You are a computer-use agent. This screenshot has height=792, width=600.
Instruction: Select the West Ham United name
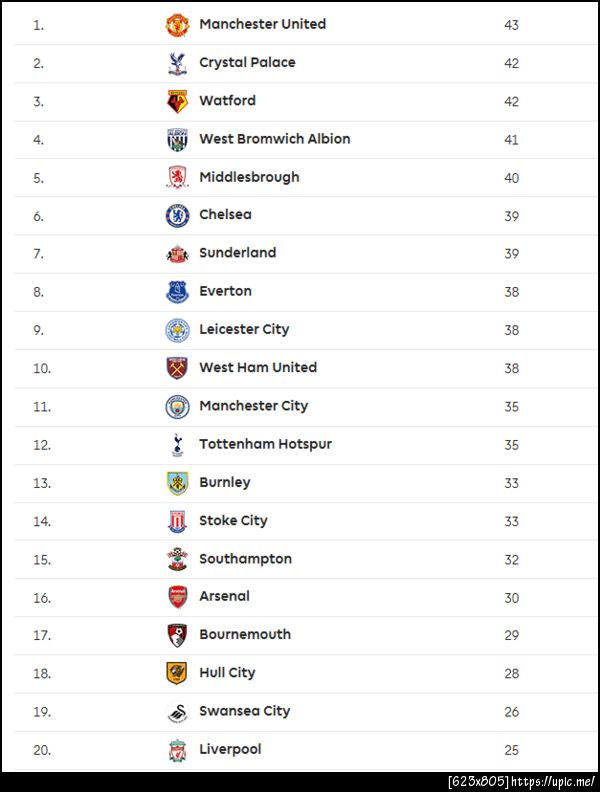pos(257,368)
